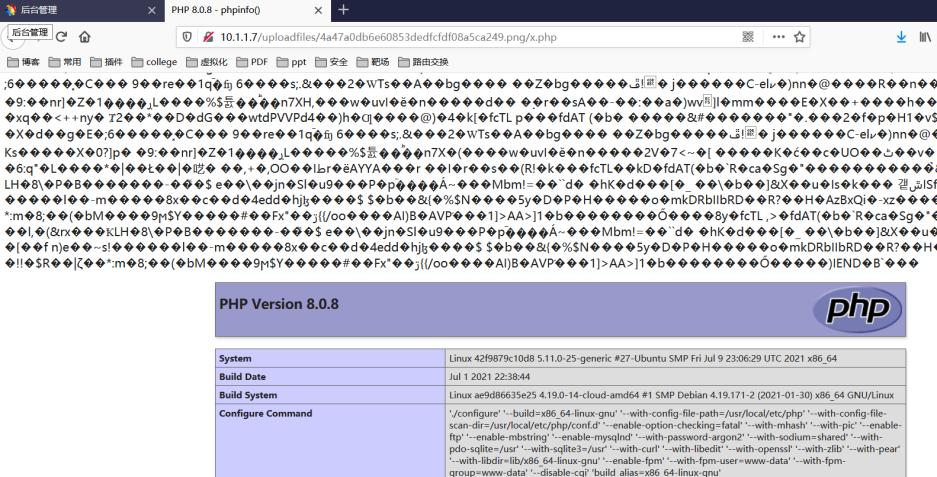Bookmark this page with the star icon

coord(800,37)
